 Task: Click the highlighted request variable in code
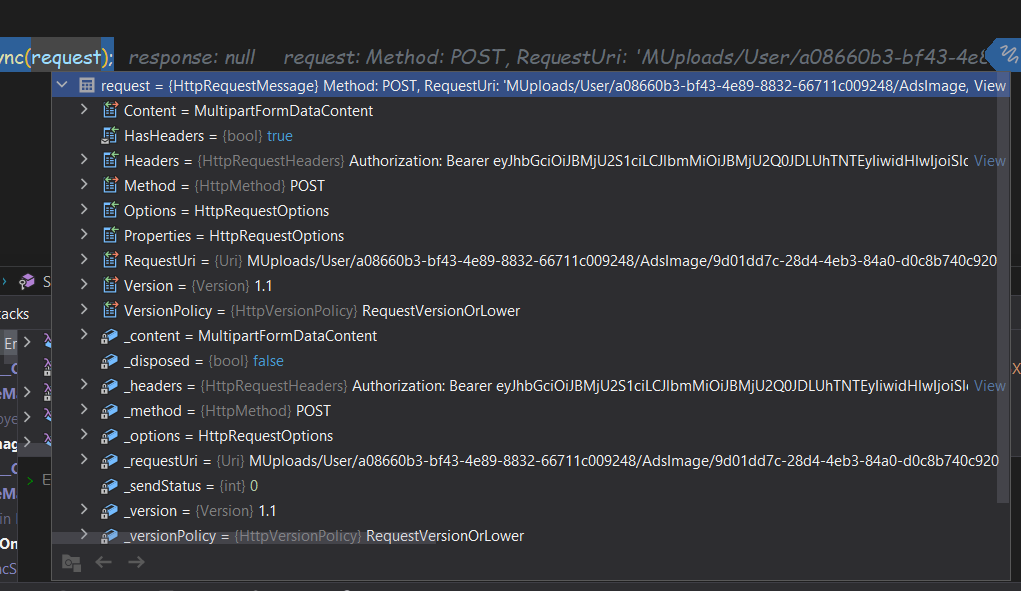tap(66, 57)
